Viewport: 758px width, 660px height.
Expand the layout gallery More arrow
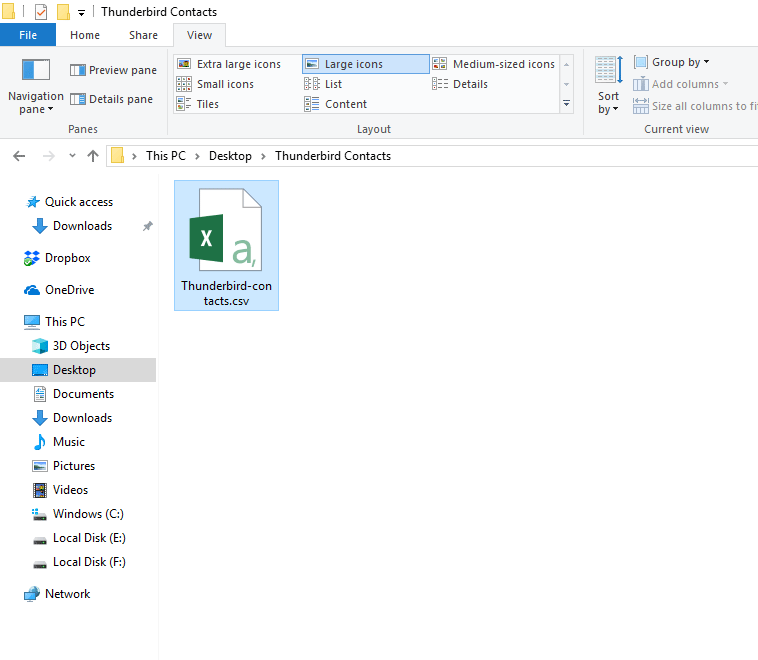(x=567, y=104)
